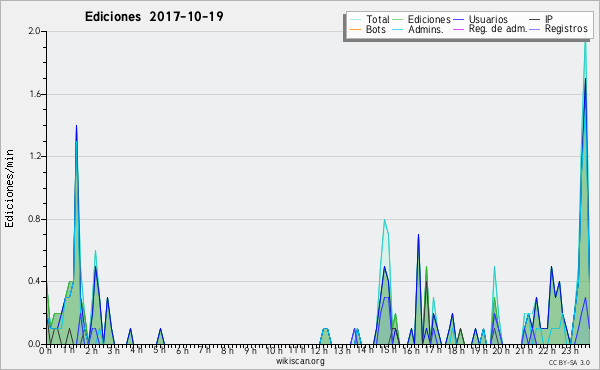The width and height of the screenshot is (600, 370).
Task: Click the chart title Ediciones 2017-10-19
Action: [154, 16]
